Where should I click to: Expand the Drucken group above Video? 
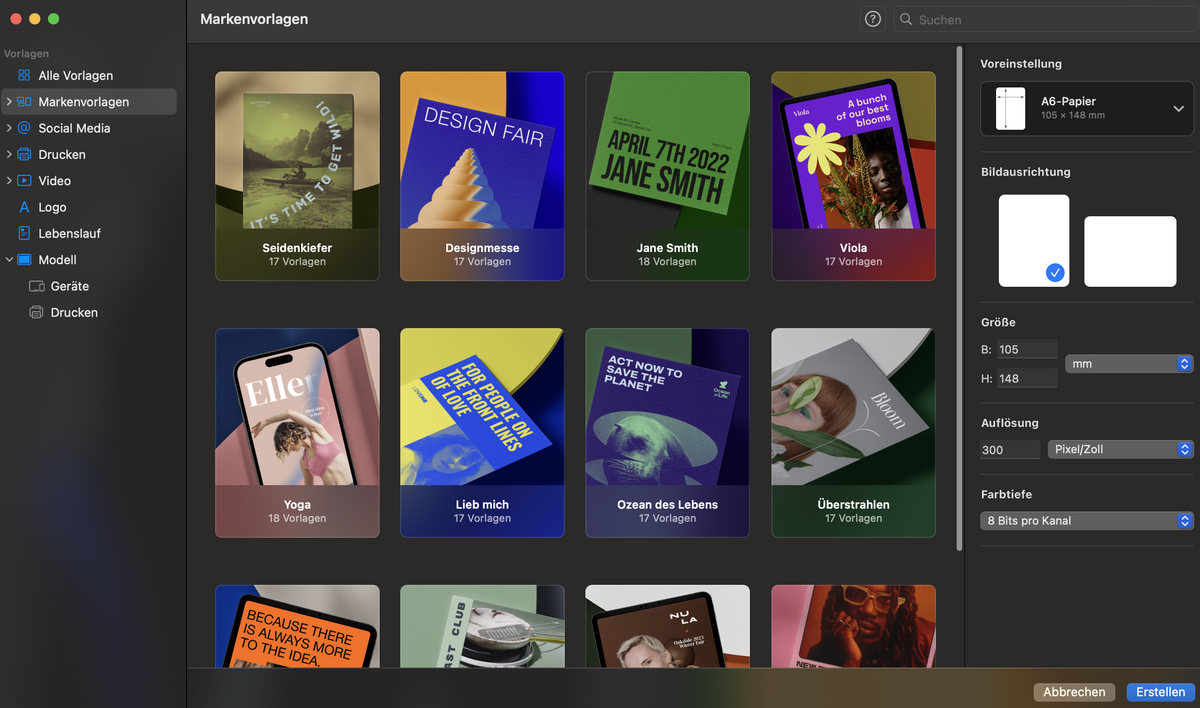point(9,154)
